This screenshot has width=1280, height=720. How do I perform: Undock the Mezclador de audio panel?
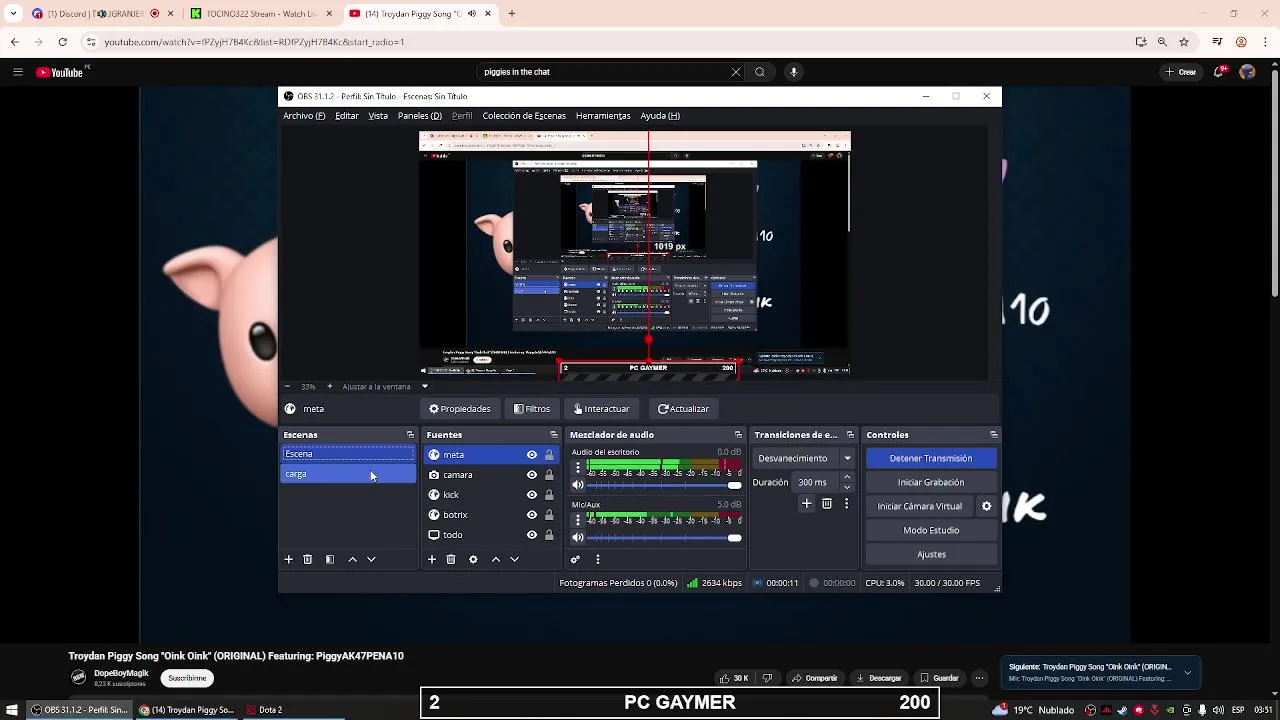click(739, 435)
